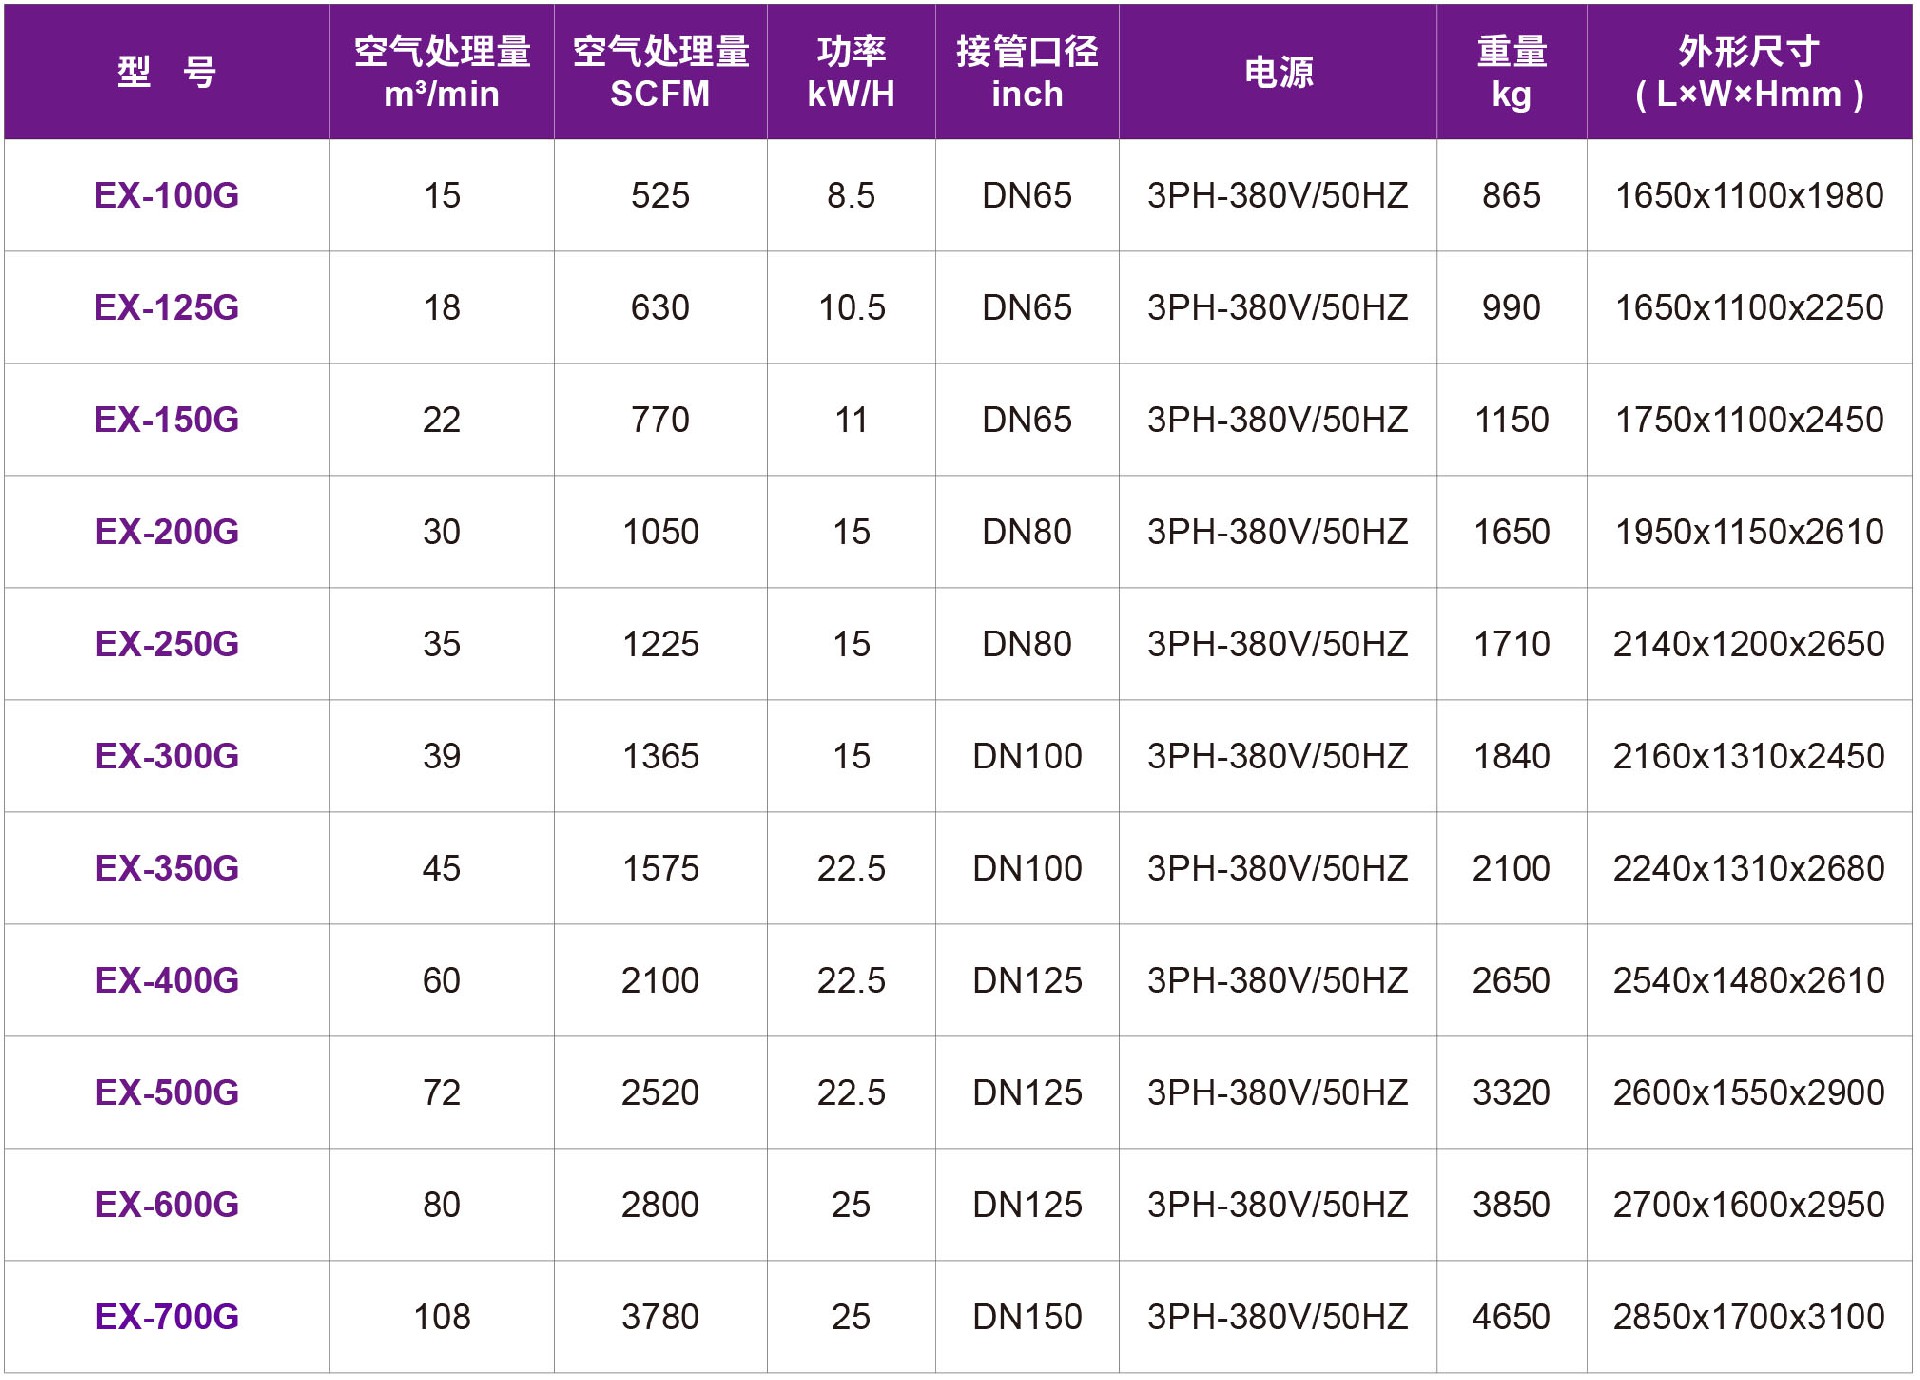Click the 外形尺寸 column header
Viewport: 1920px width, 1380px height.
pyautogui.click(x=1749, y=72)
